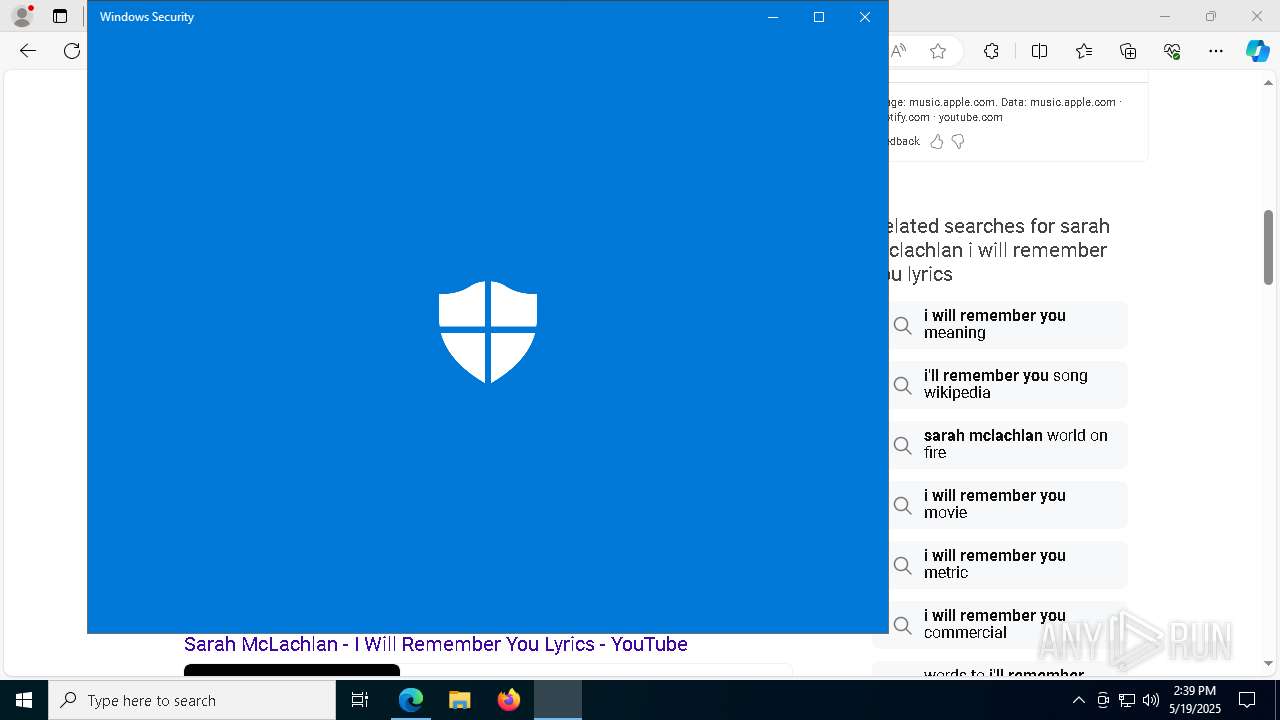
Task: Open Firefox taskbar icon
Action: pos(509,700)
